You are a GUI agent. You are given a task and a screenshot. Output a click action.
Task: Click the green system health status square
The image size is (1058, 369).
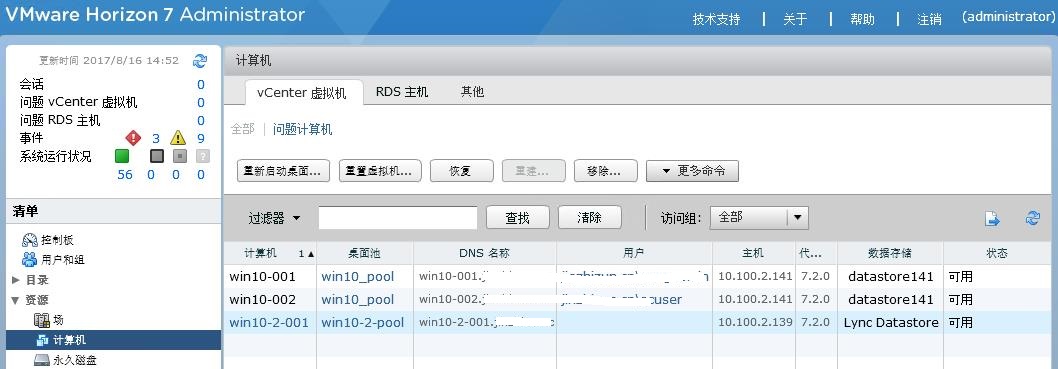[x=121, y=157]
